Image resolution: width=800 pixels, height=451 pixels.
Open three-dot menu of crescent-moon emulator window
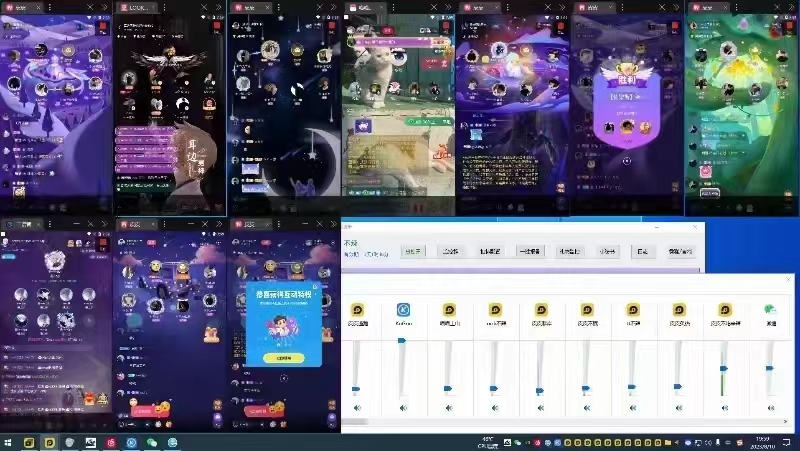coord(279,7)
